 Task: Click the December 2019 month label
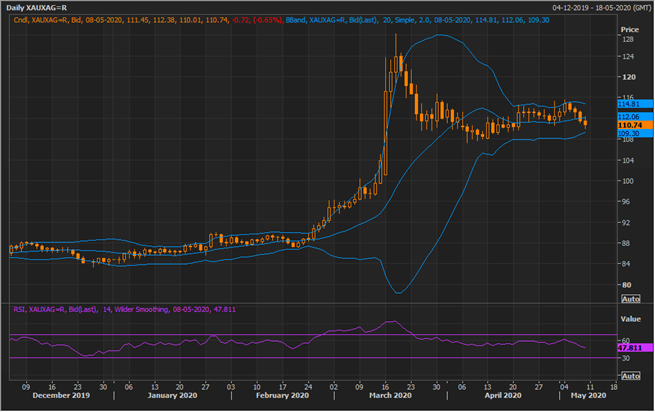pos(61,395)
